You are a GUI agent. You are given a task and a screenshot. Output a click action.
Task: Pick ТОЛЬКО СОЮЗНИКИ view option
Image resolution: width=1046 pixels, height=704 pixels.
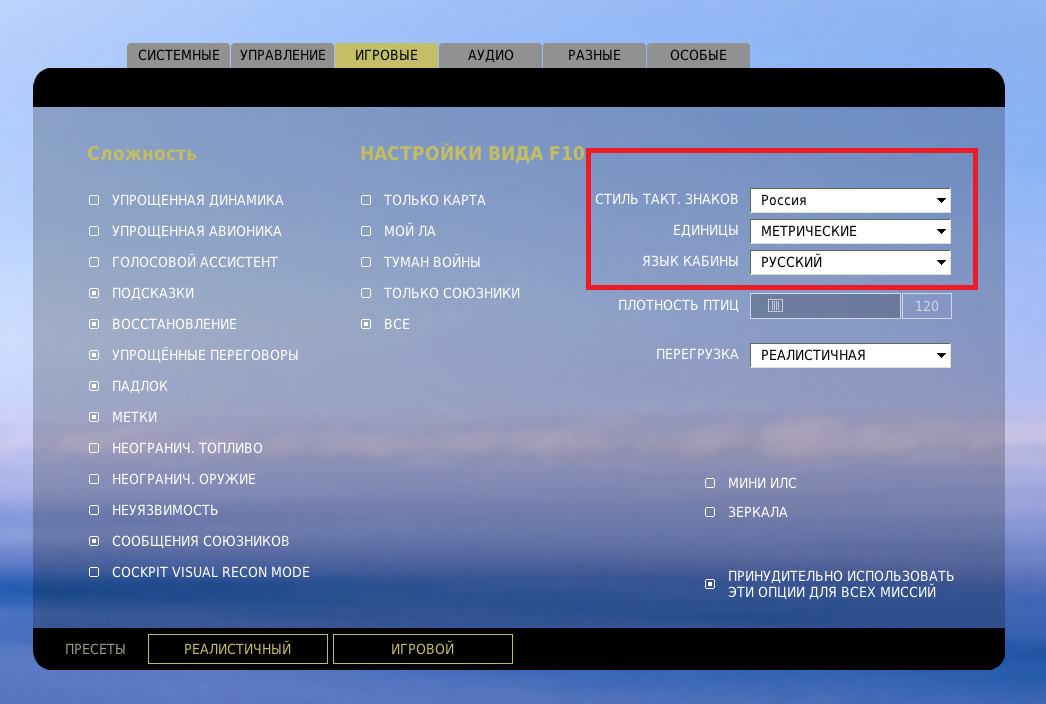(366, 293)
